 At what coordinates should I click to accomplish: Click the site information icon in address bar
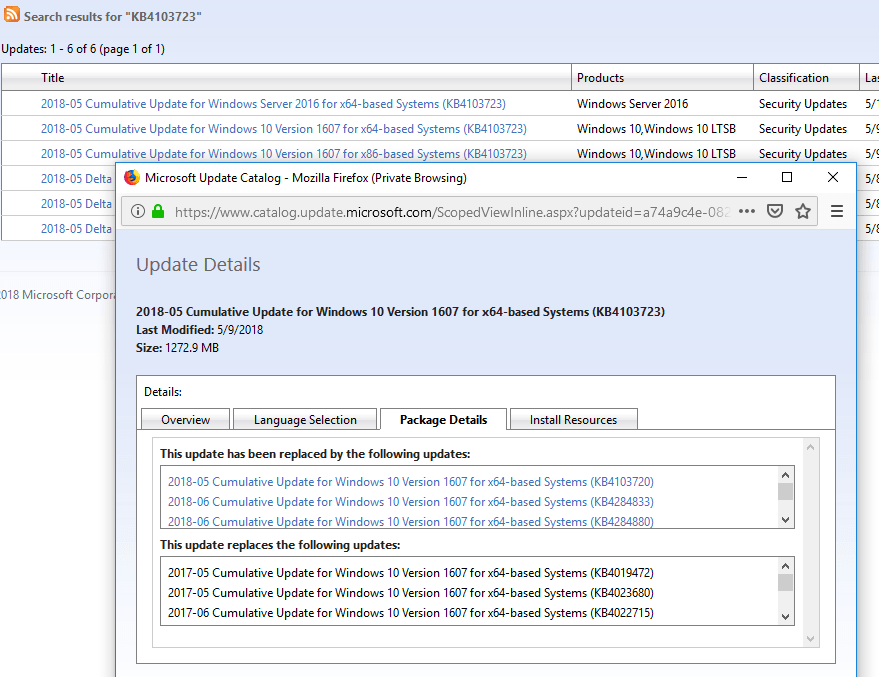coord(137,211)
